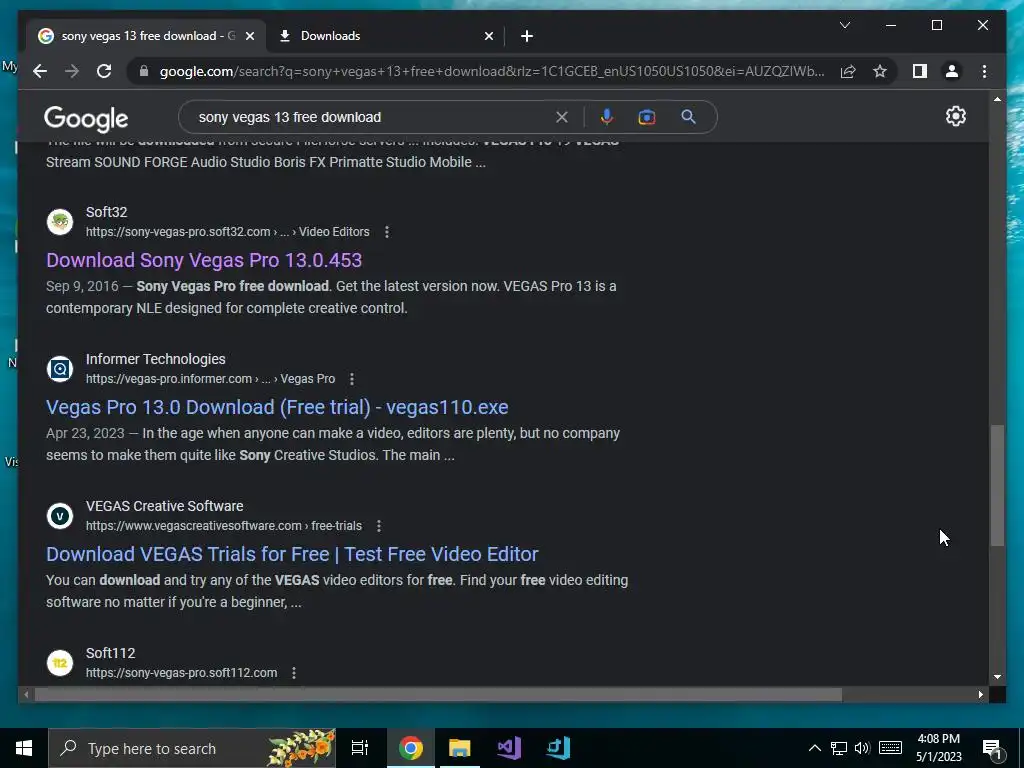Viewport: 1024px width, 768px height.
Task: Close the Downloads tab
Action: pyautogui.click(x=488, y=36)
